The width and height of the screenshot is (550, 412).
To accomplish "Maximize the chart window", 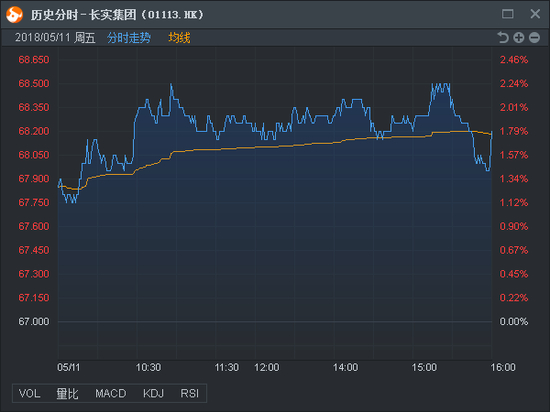I will [508, 14].
